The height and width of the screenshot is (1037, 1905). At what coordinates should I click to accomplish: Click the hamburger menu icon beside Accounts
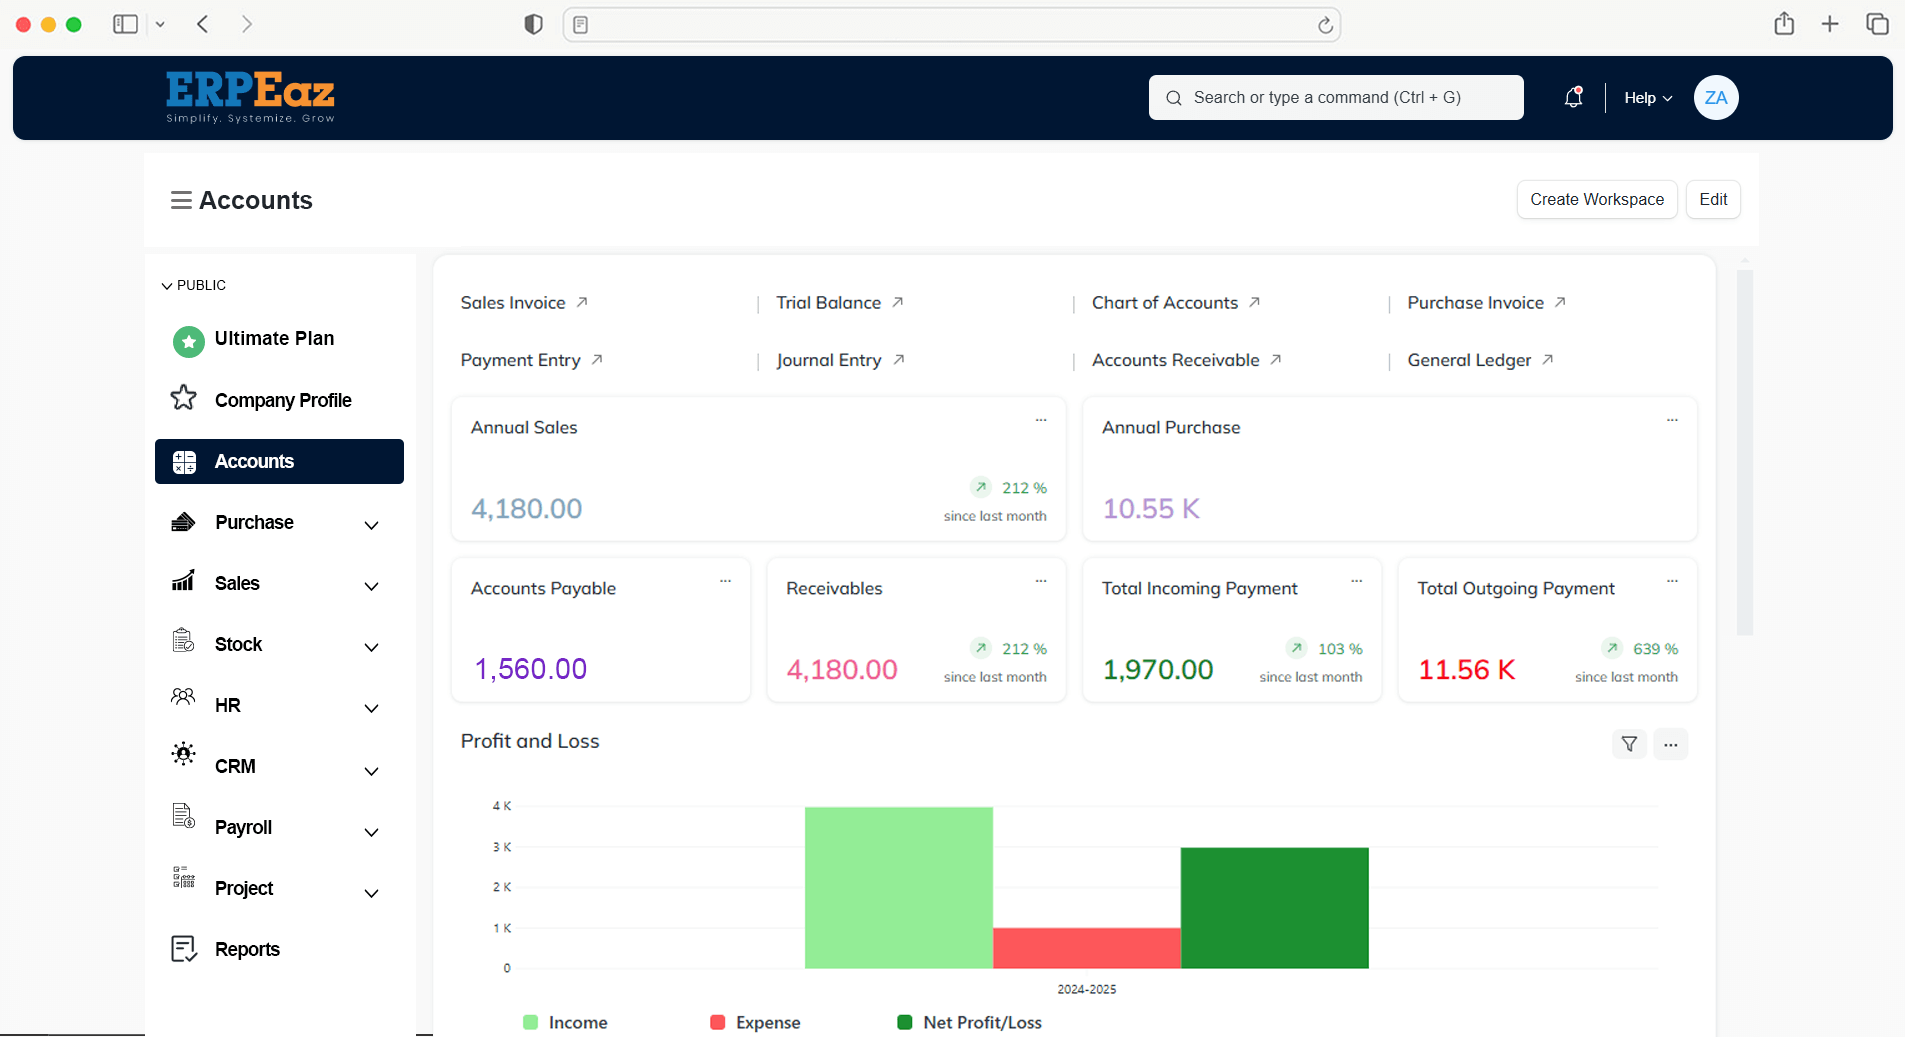click(181, 201)
